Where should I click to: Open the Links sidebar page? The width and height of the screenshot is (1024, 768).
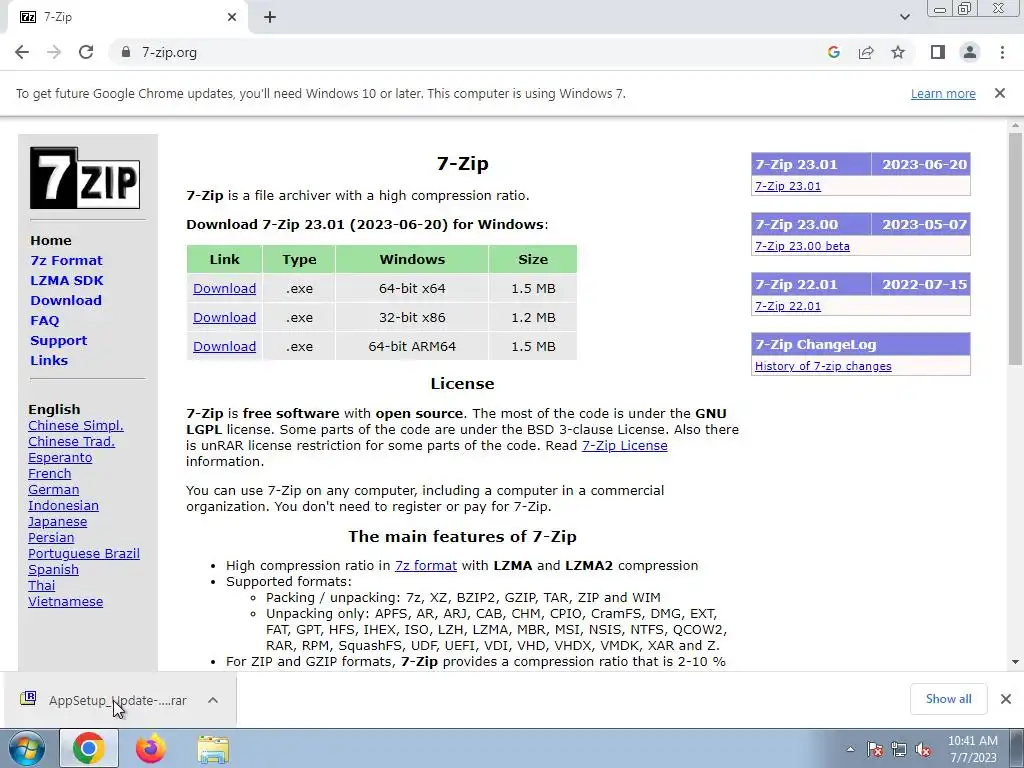pos(49,360)
